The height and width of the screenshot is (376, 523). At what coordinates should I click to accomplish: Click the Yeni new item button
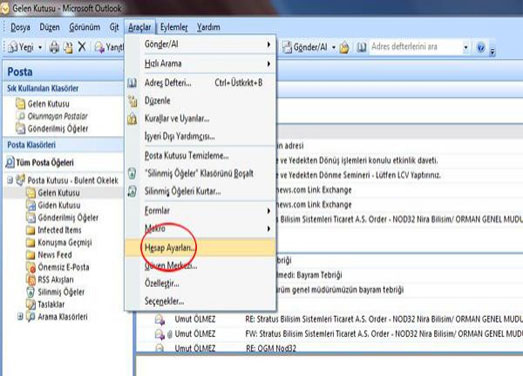[21, 47]
